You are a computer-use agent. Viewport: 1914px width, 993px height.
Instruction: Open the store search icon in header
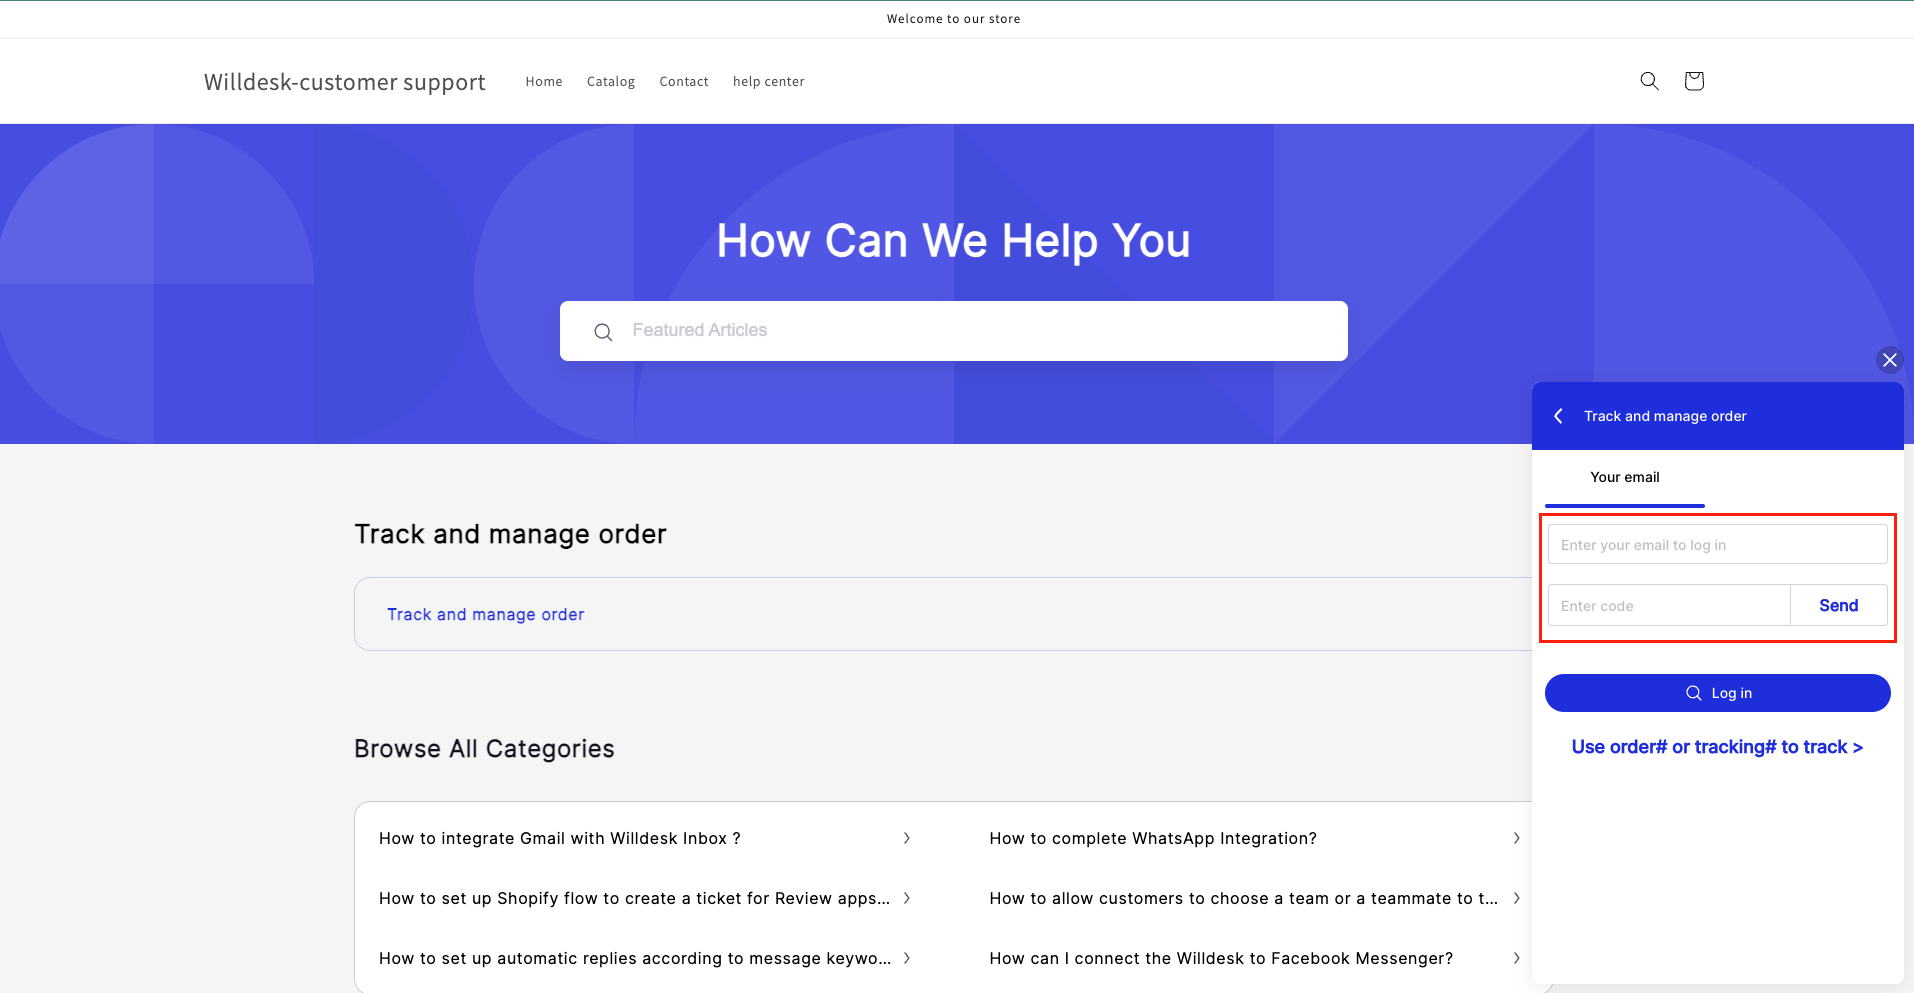pos(1649,81)
